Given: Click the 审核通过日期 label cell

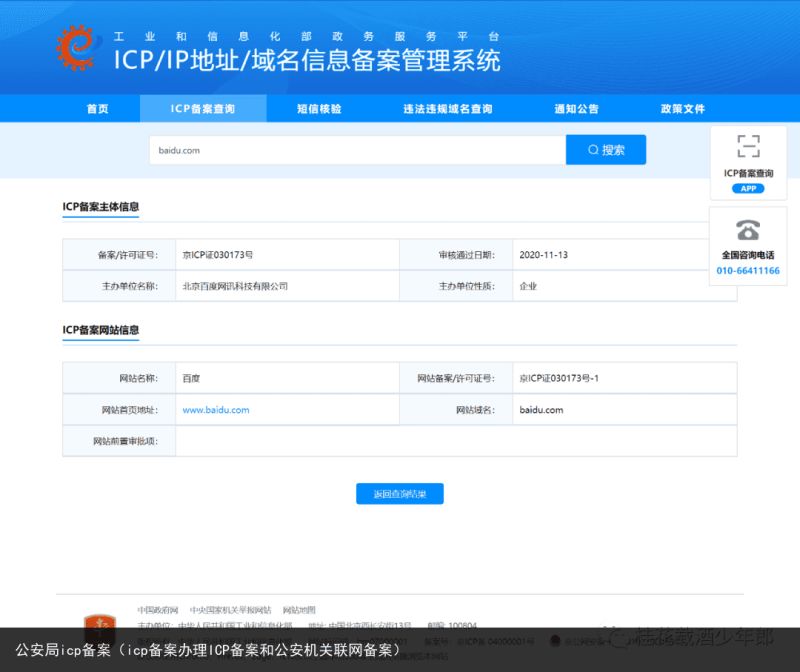Looking at the screenshot, I should click(x=456, y=255).
